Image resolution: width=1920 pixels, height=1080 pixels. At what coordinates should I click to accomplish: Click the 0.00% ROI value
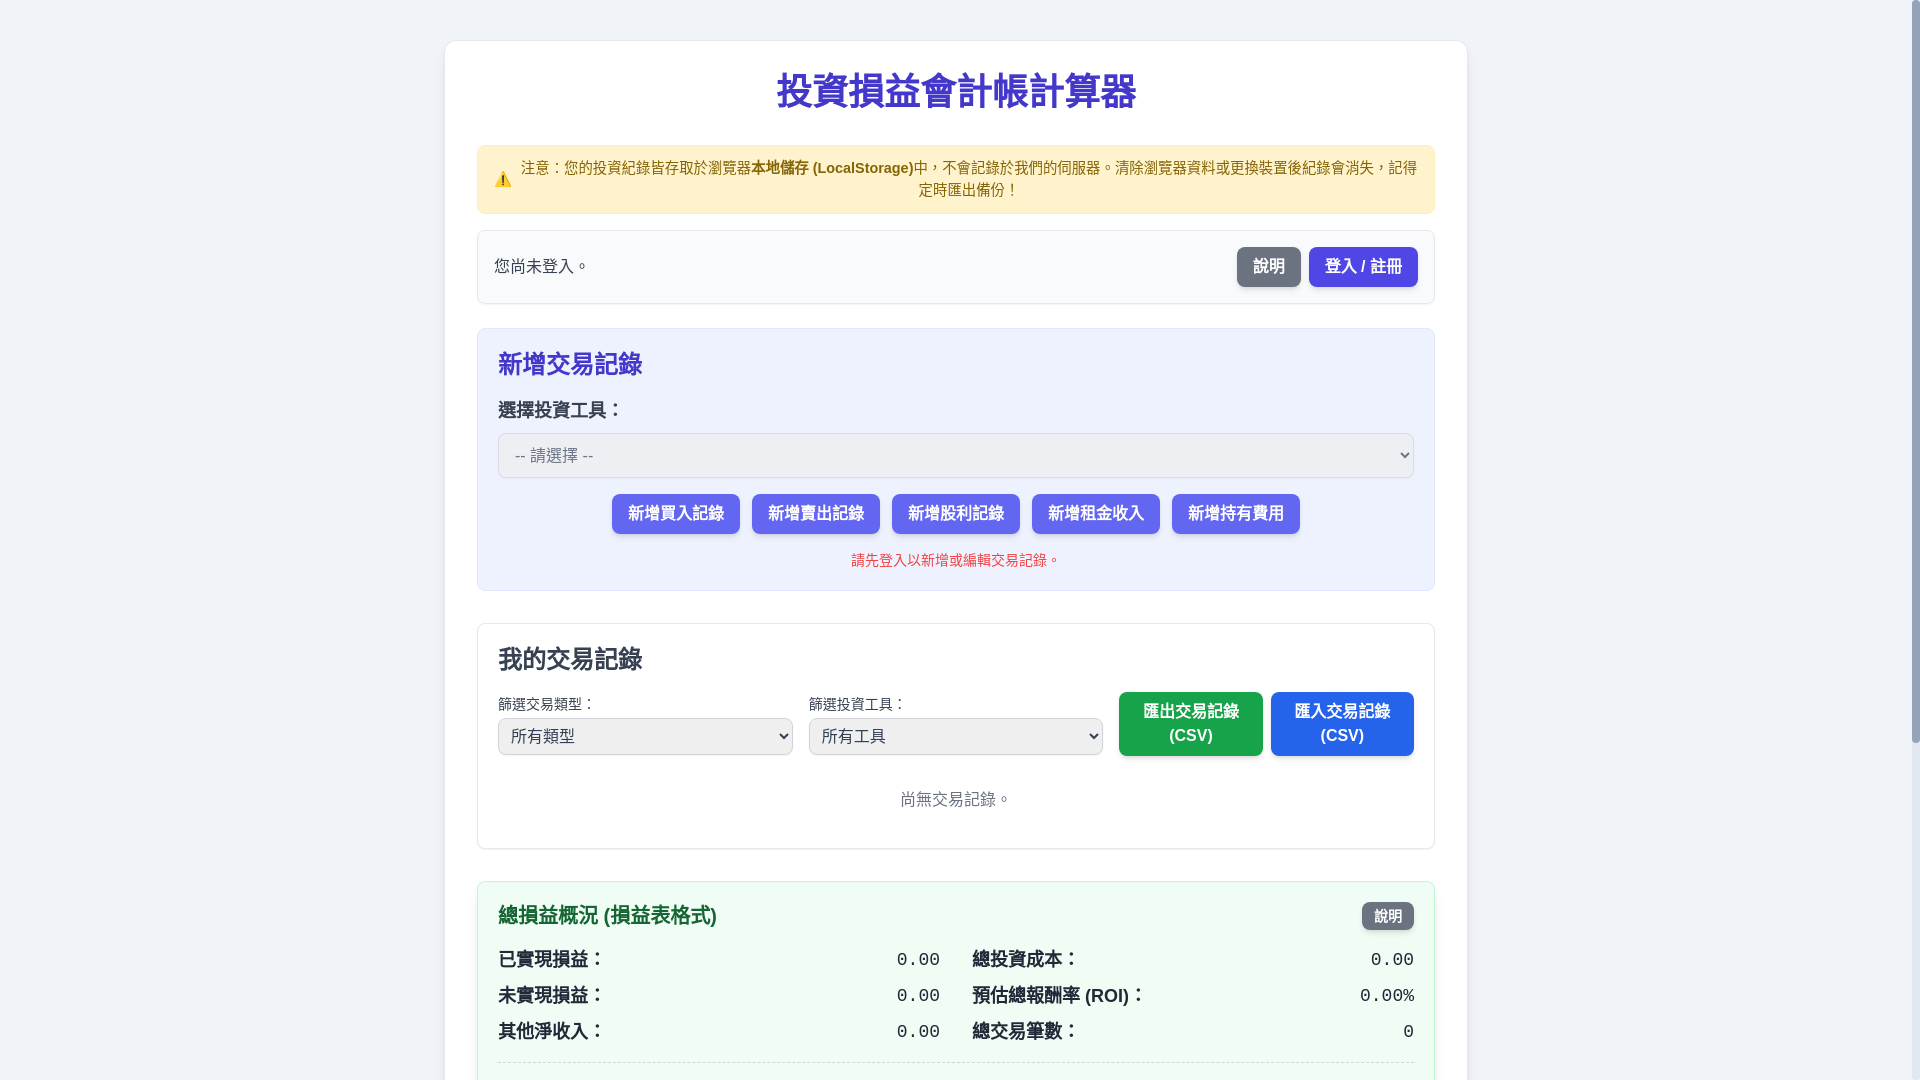click(x=1386, y=996)
